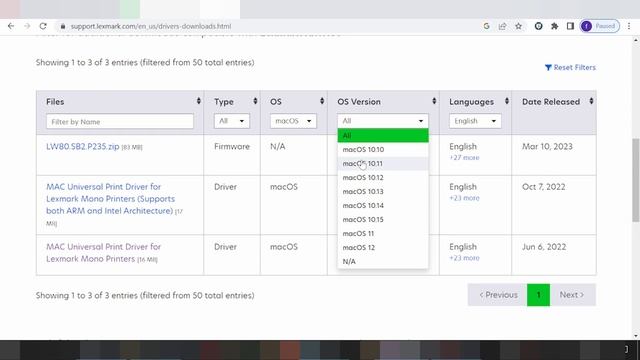Open the Paused profile button
The height and width of the screenshot is (360, 640).
click(600, 26)
